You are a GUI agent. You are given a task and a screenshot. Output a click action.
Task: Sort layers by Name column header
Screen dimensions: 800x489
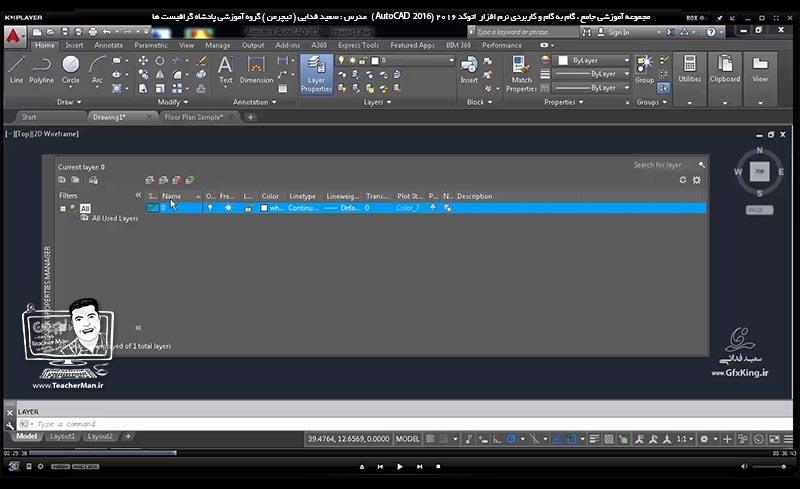pos(171,196)
